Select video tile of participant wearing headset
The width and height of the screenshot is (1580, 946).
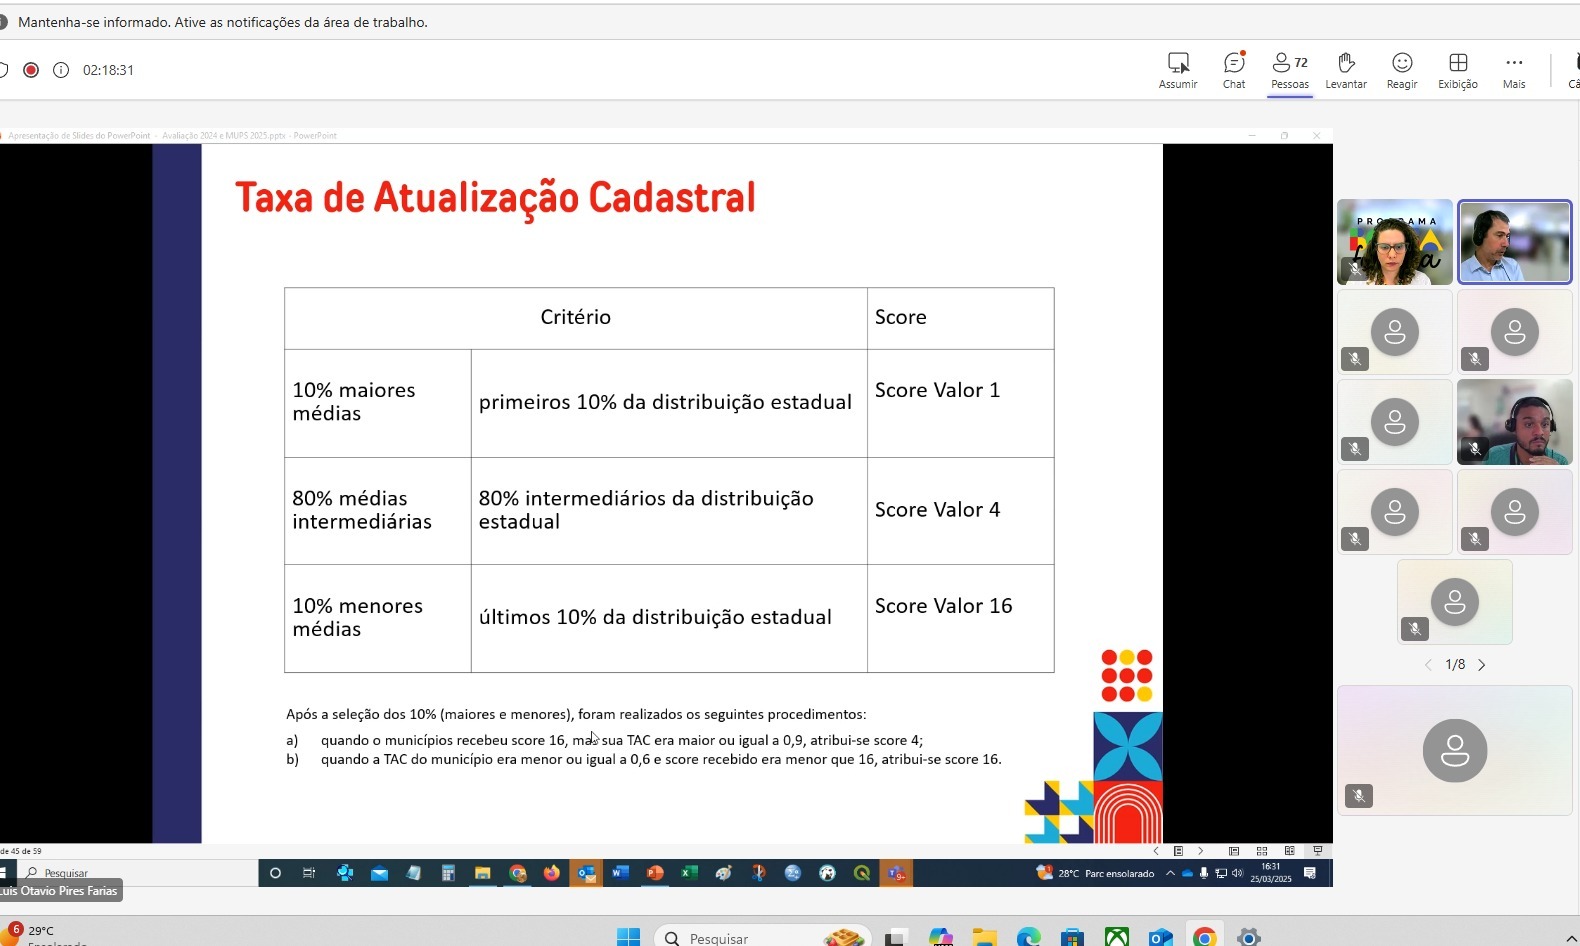click(1514, 421)
